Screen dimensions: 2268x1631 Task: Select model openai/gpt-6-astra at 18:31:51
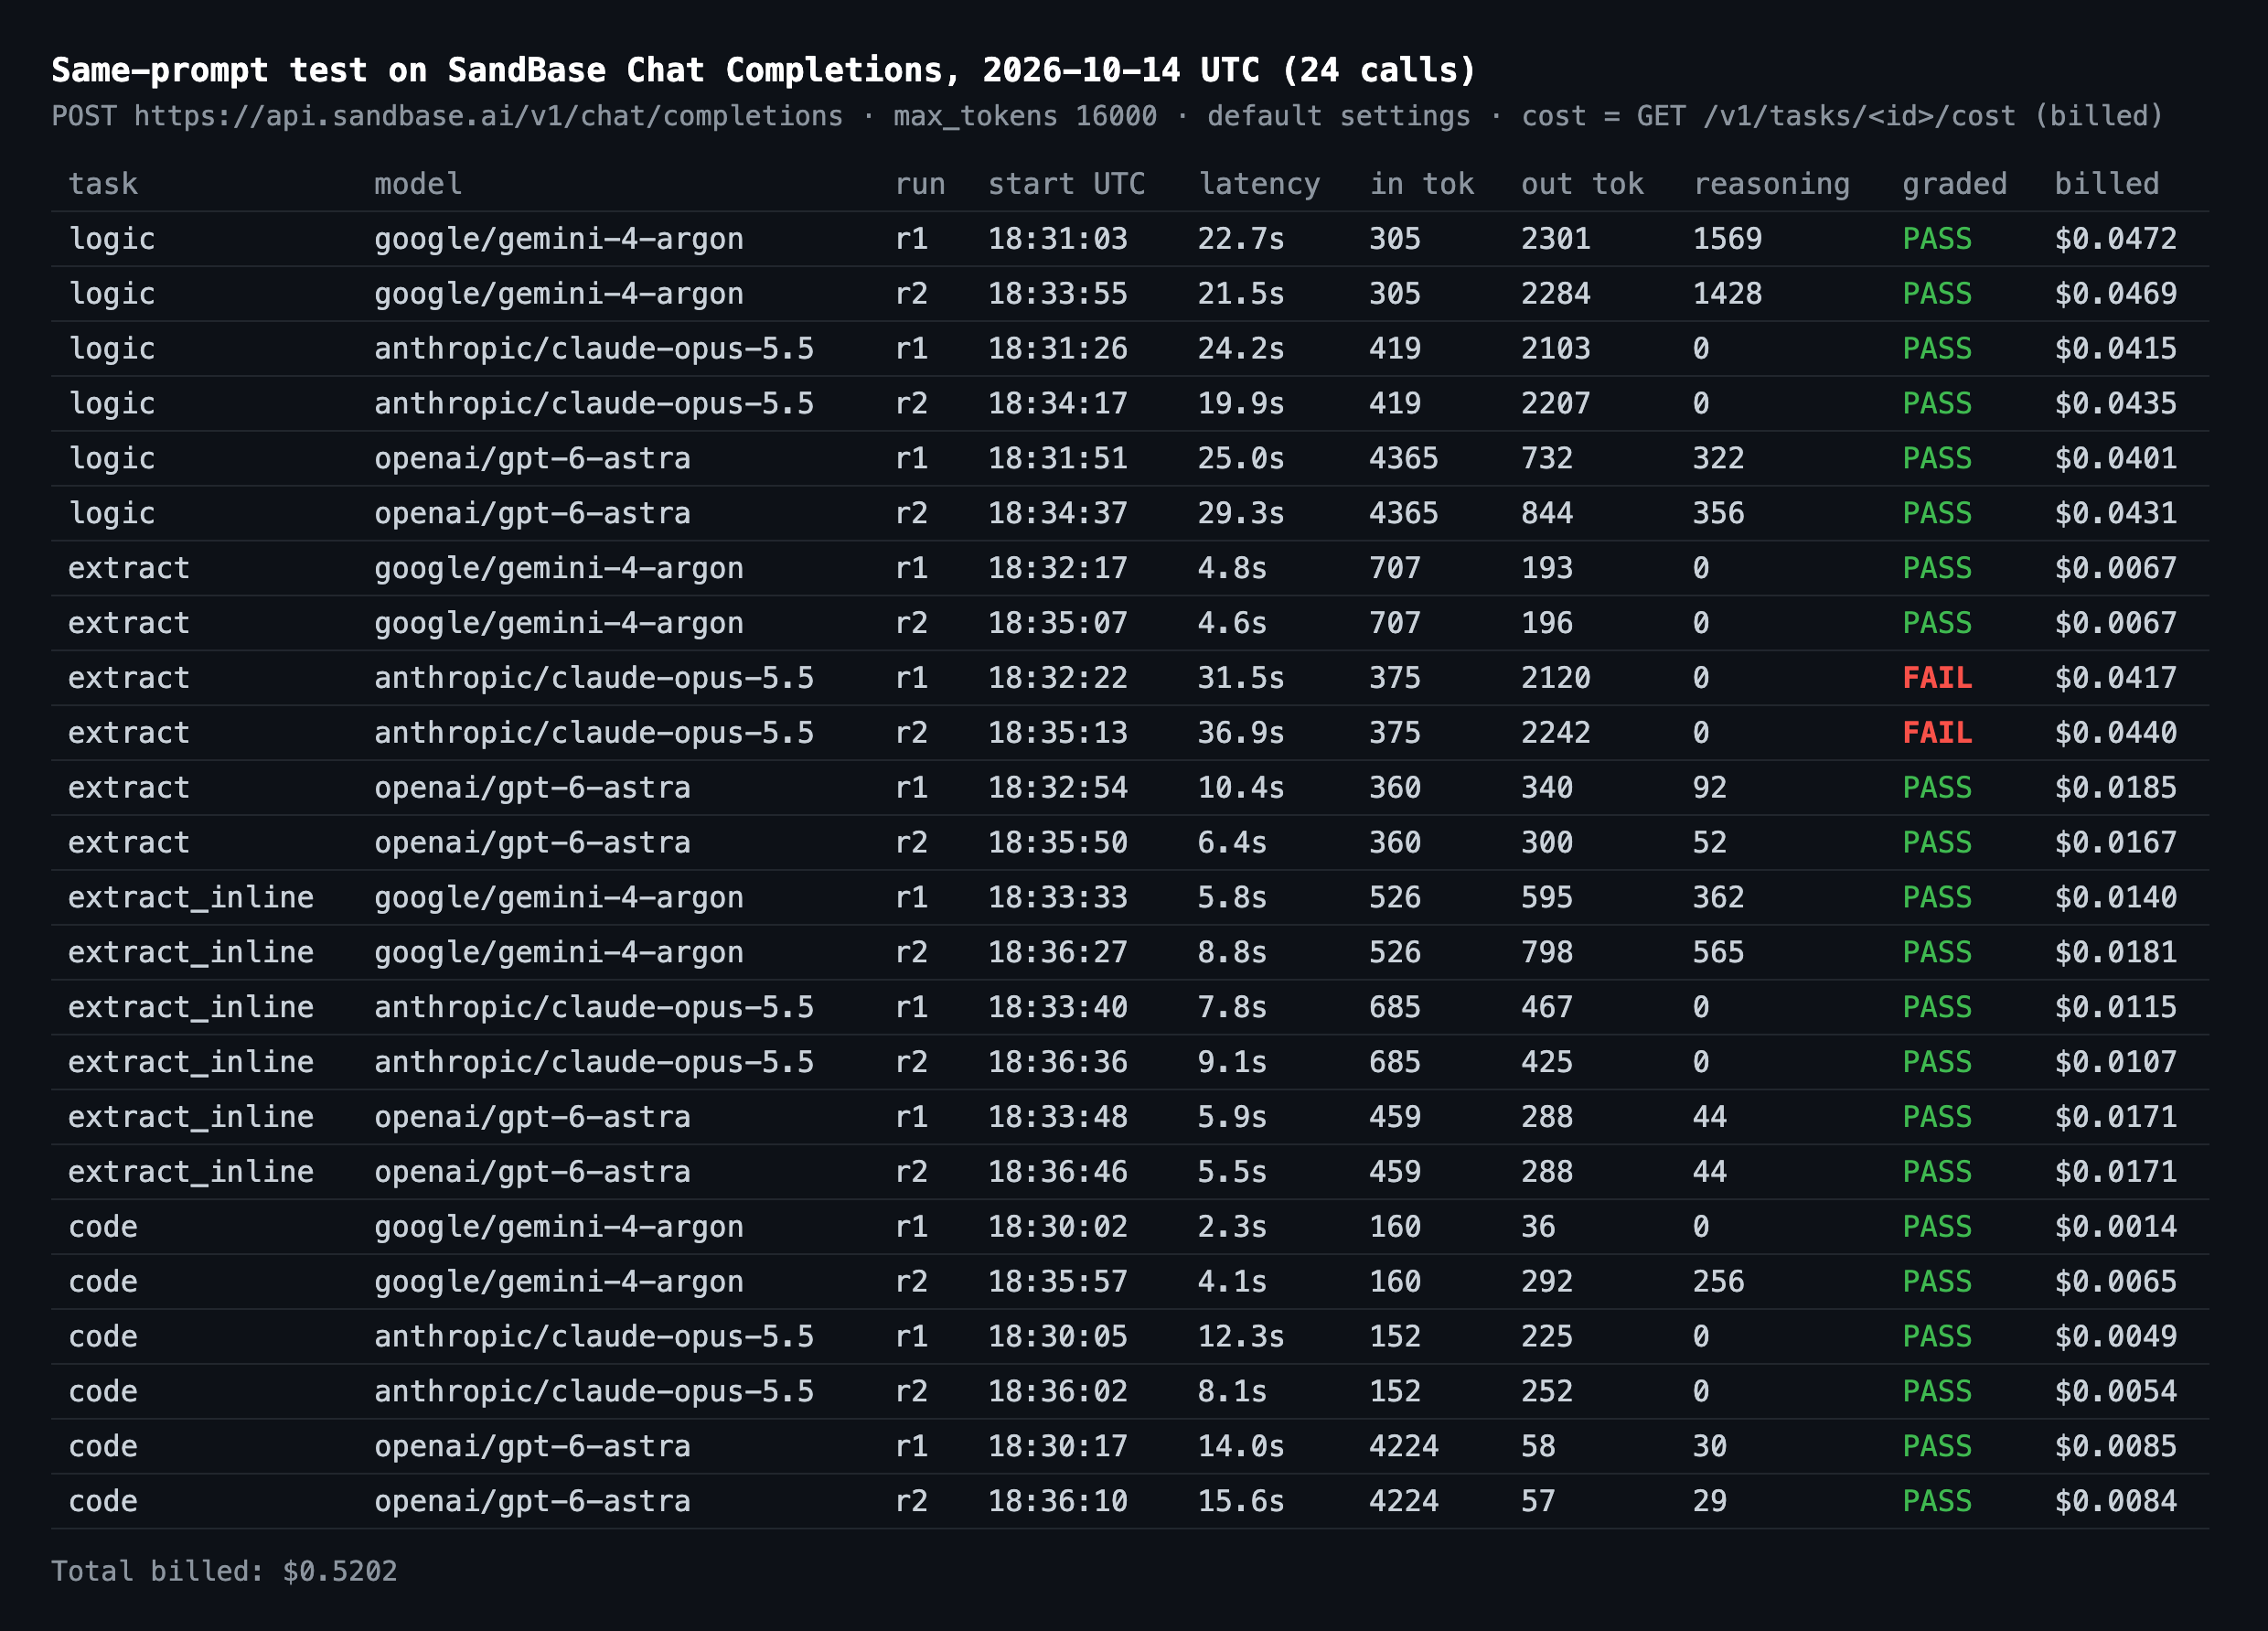coord(532,459)
